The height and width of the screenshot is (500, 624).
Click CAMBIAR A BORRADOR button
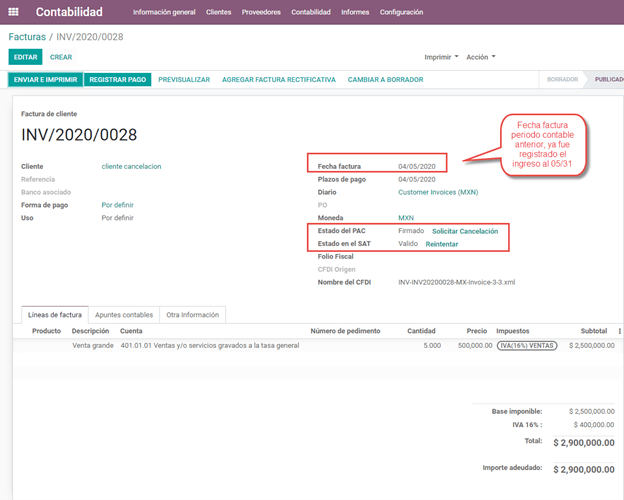[x=384, y=79]
